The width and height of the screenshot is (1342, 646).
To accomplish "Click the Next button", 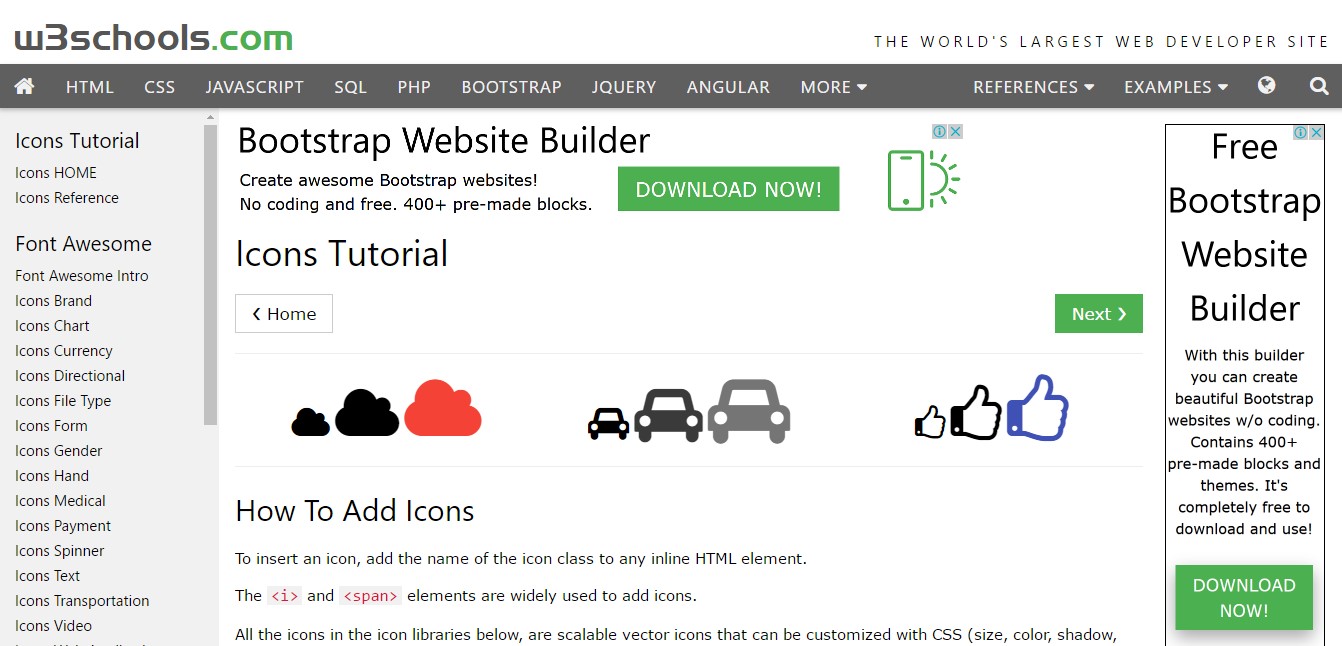I will tap(1098, 313).
